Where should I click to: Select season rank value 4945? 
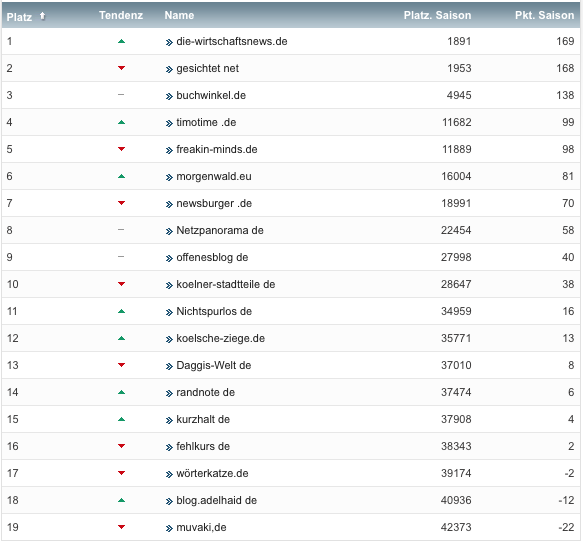(459, 96)
